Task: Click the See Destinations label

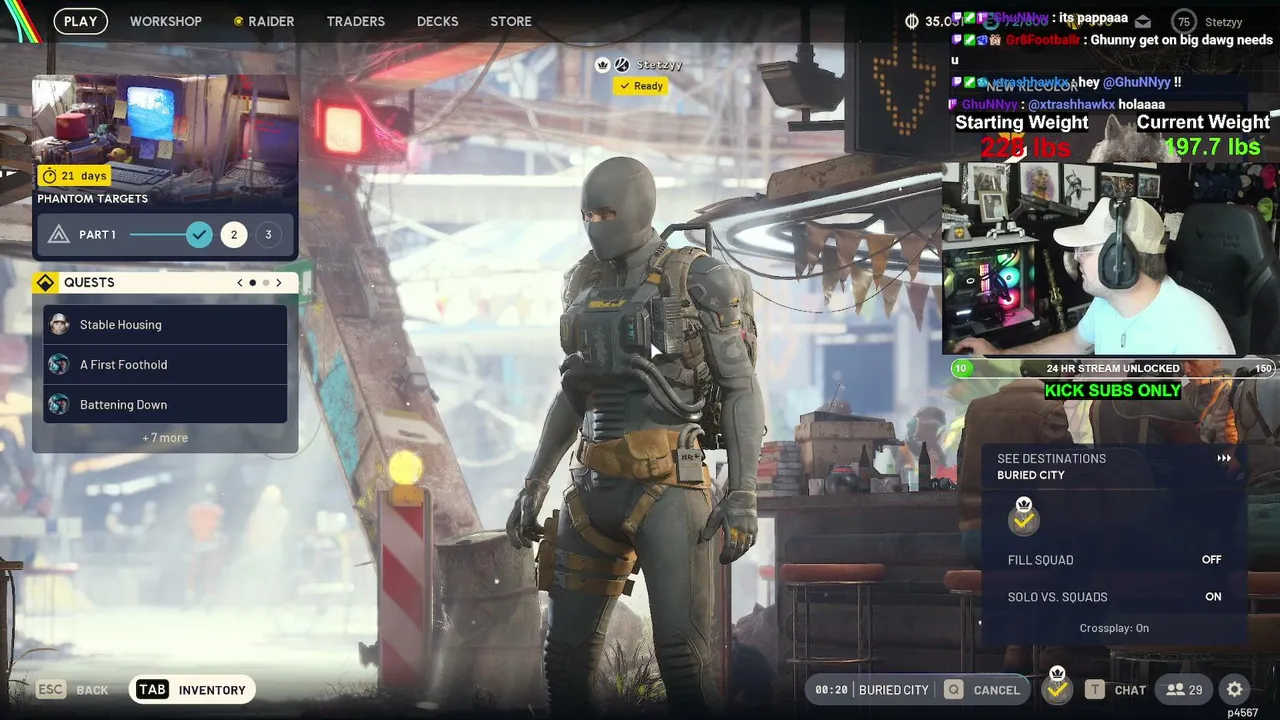Action: 1051,458
